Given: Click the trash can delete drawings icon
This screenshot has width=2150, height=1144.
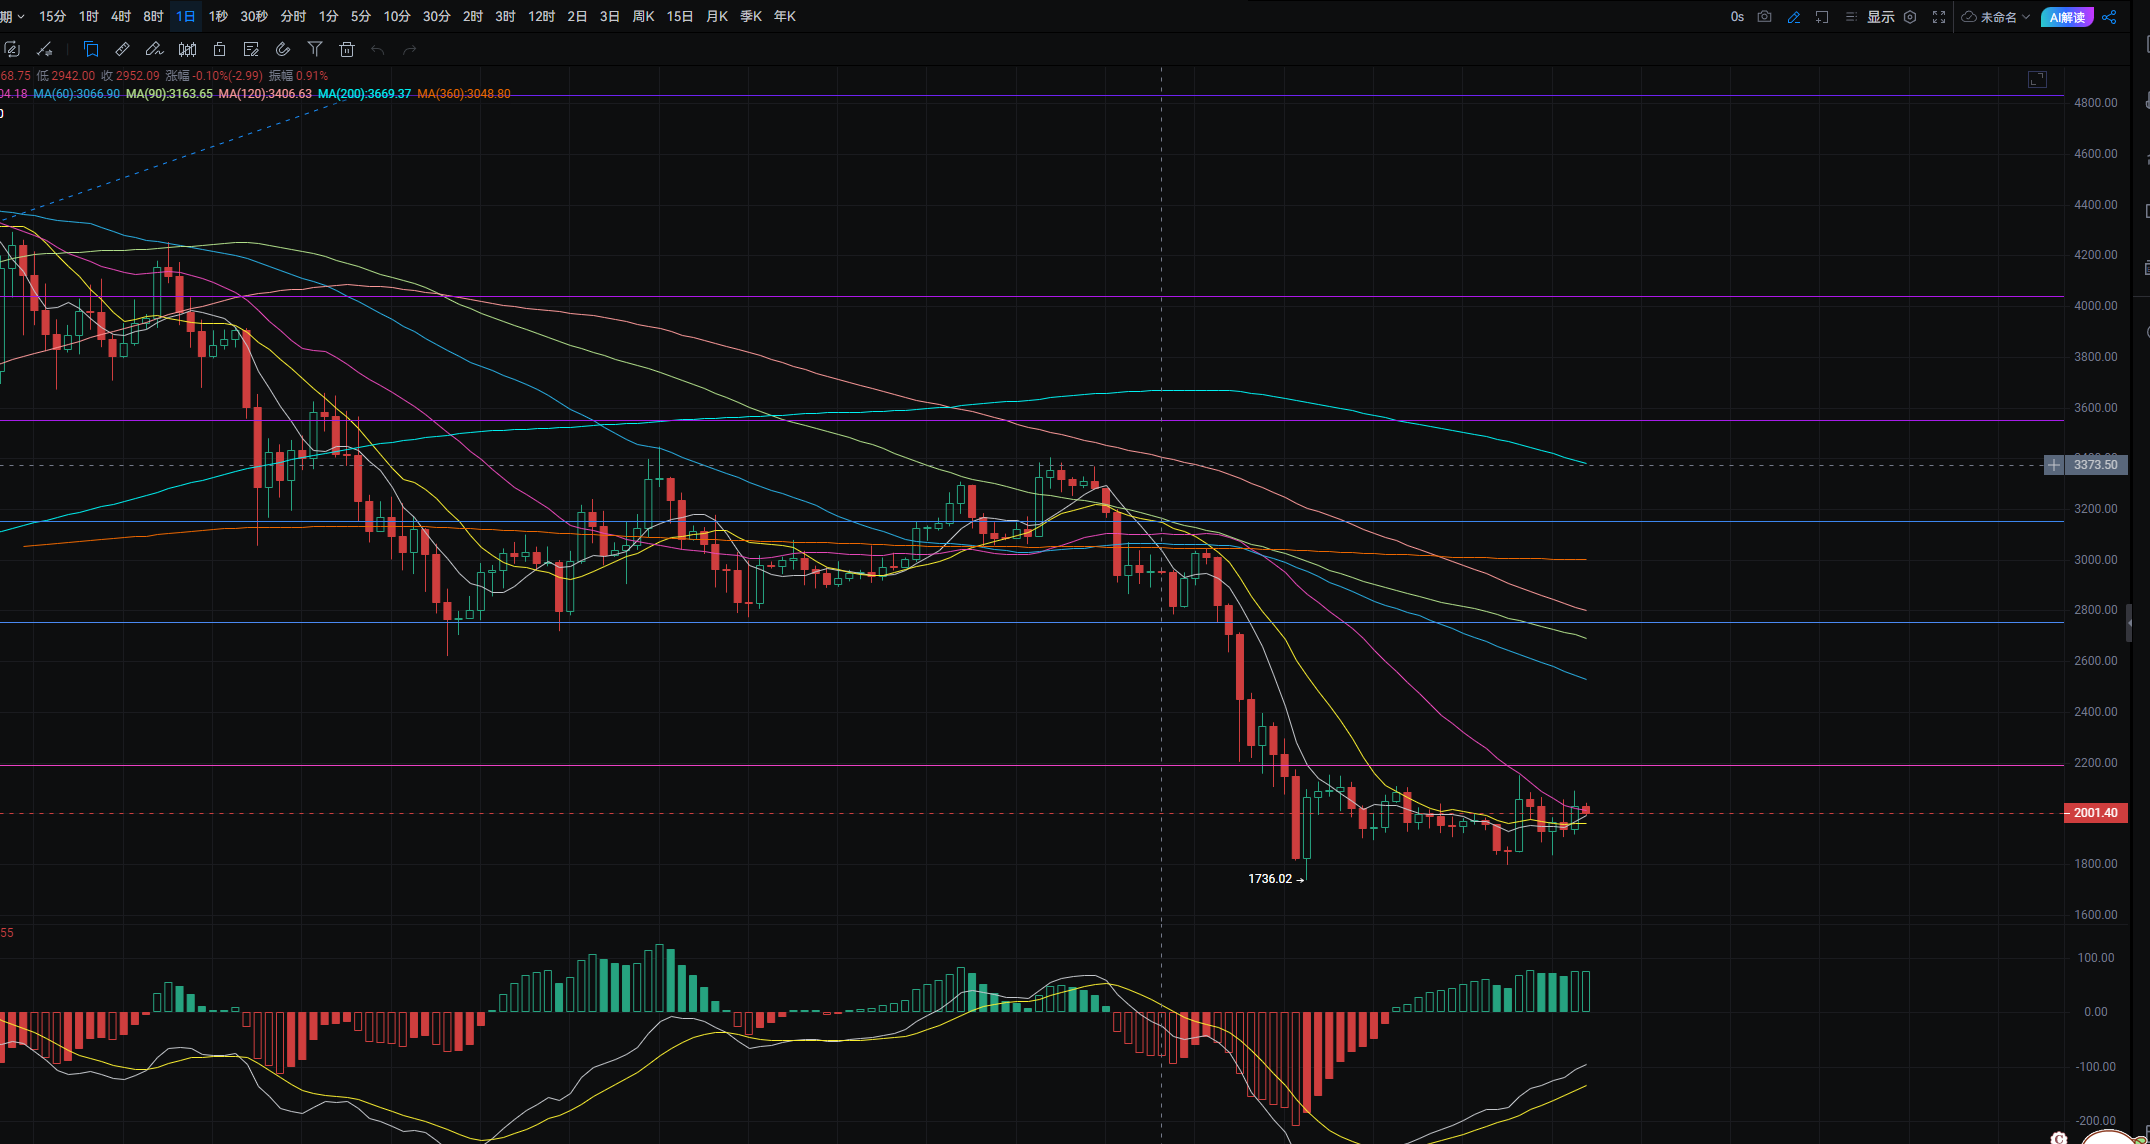Looking at the screenshot, I should (x=347, y=49).
